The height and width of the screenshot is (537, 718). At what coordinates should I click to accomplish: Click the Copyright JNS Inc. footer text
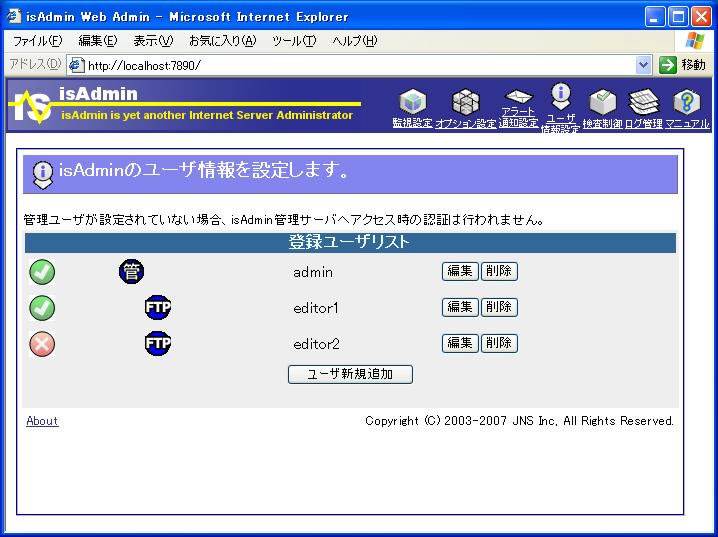point(519,421)
